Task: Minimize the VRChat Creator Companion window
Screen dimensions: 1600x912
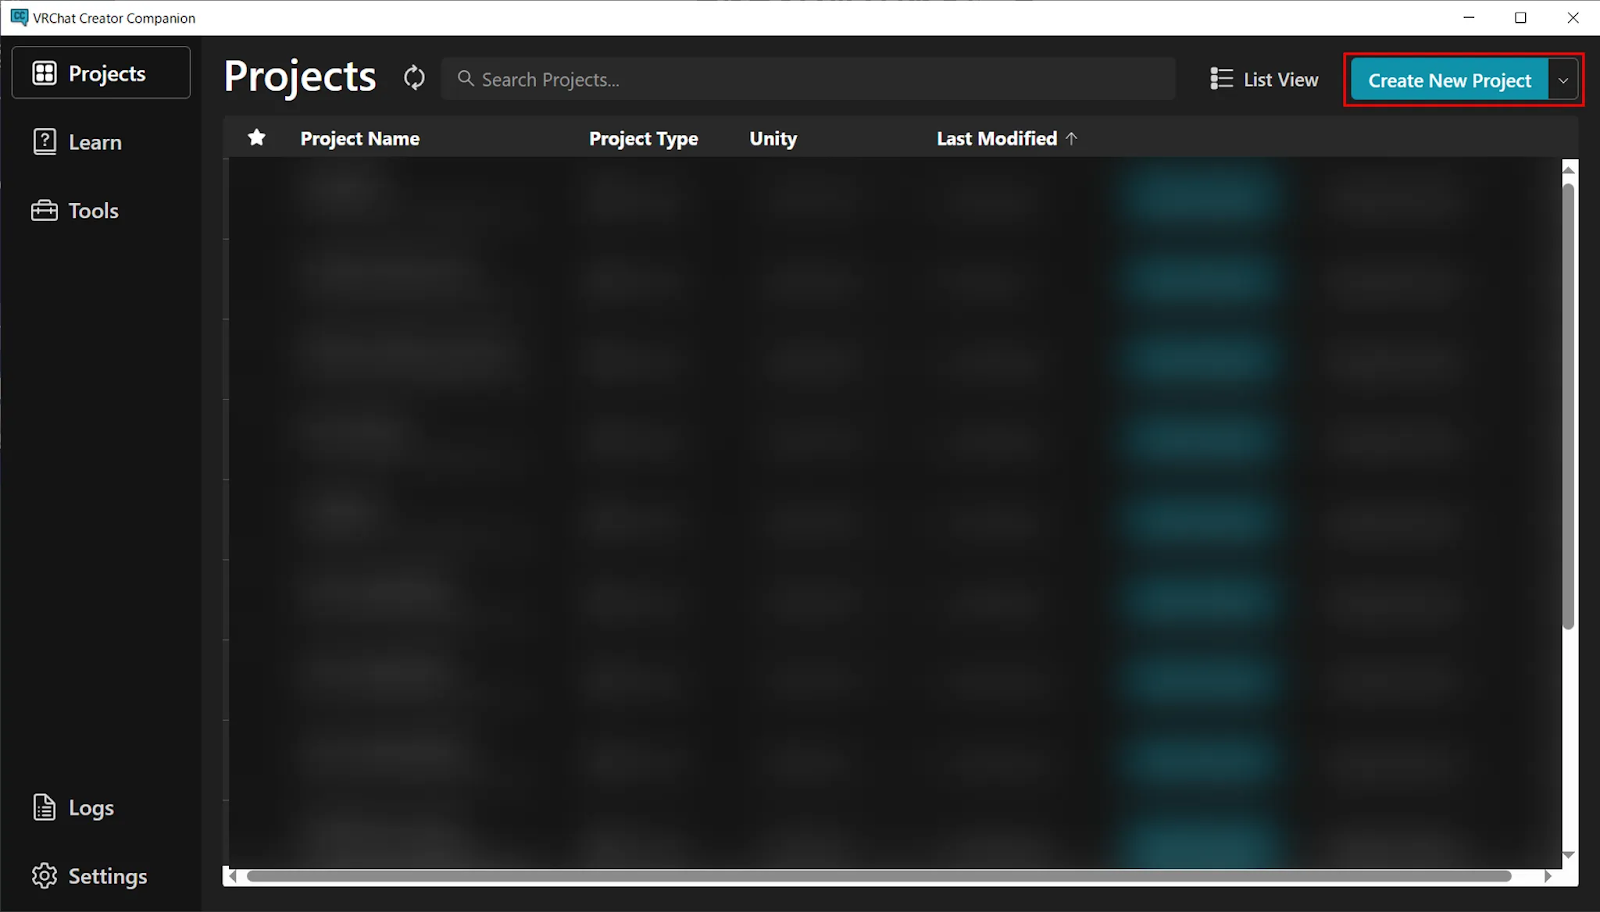Action: 1469,17
